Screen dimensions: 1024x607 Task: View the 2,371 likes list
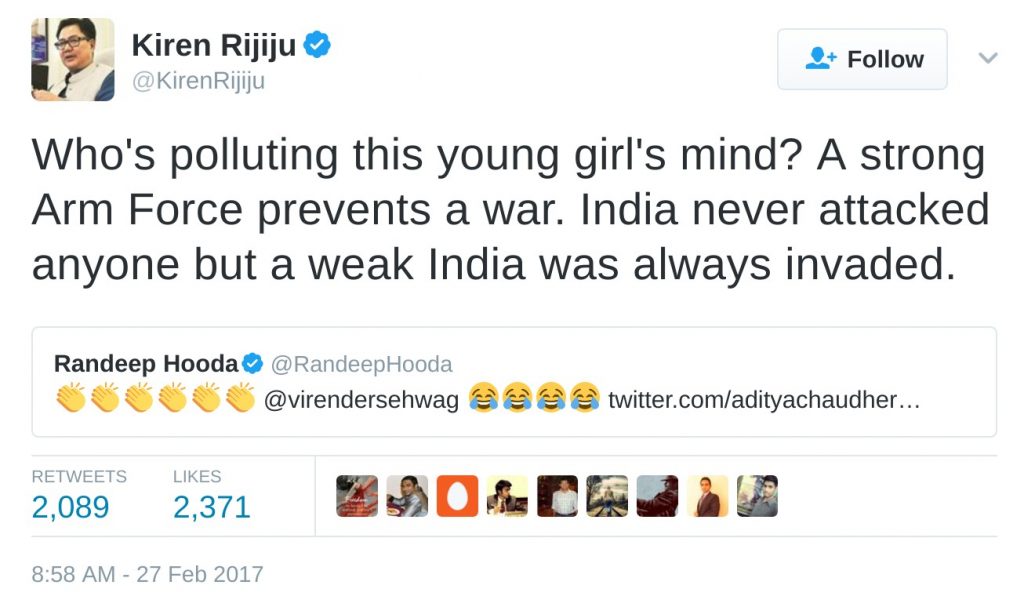tap(211, 507)
